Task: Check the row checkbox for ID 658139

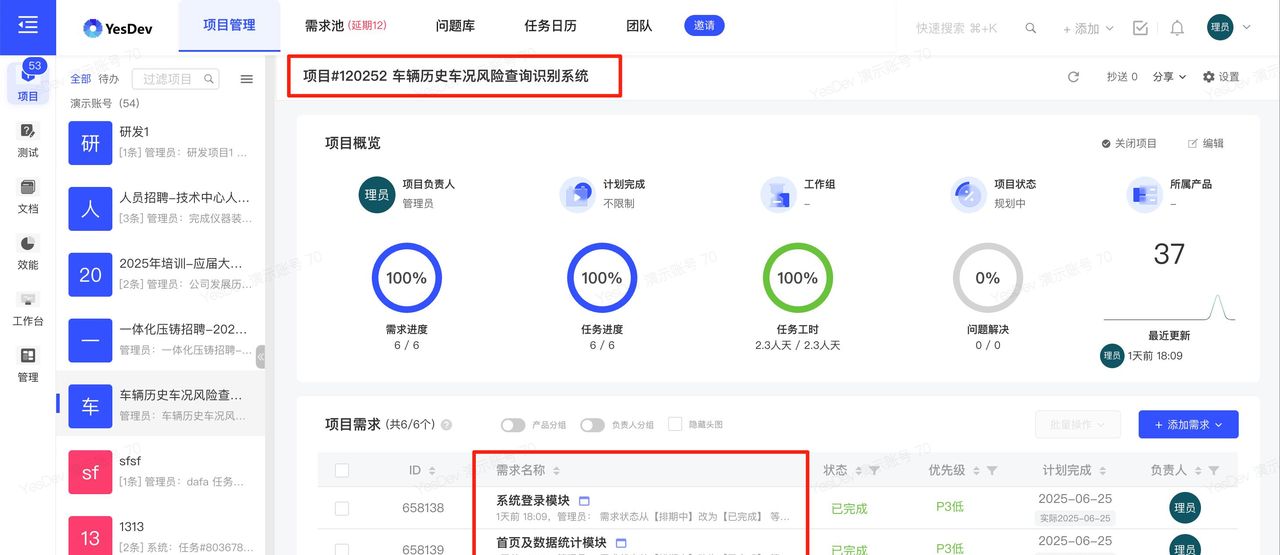Action: click(342, 549)
